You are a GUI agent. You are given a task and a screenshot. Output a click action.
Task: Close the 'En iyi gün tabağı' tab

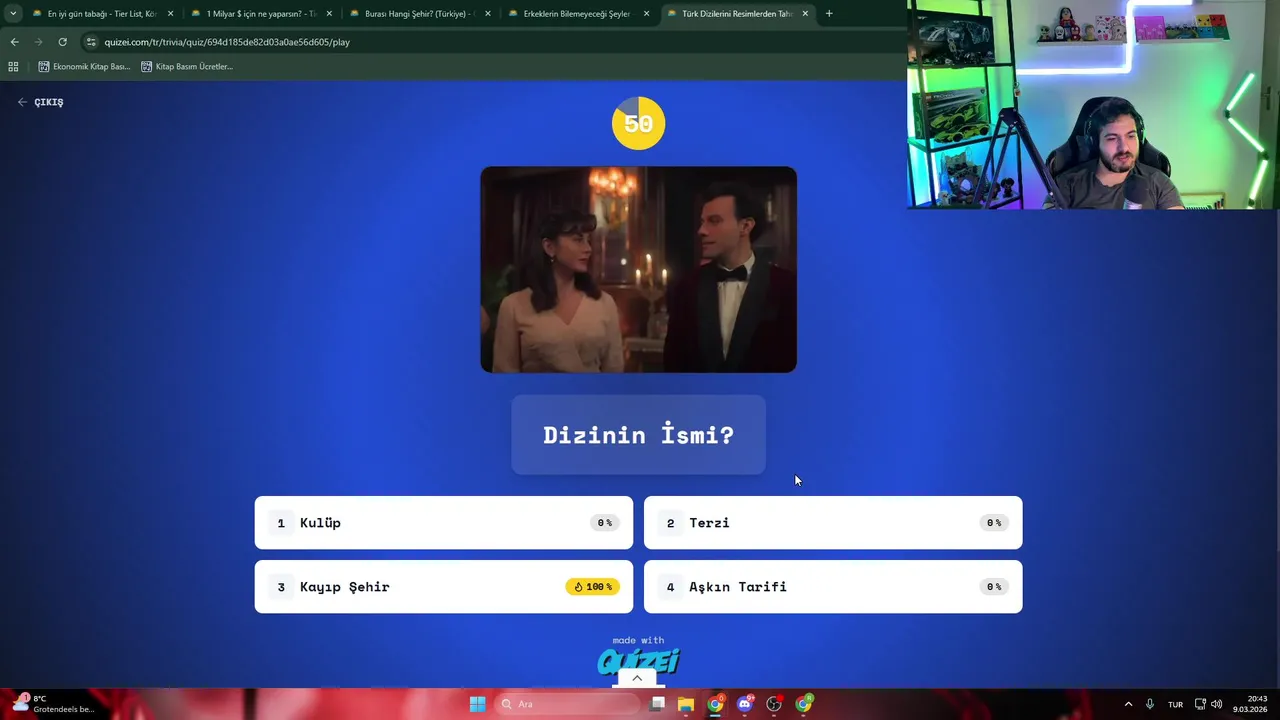pos(170,14)
